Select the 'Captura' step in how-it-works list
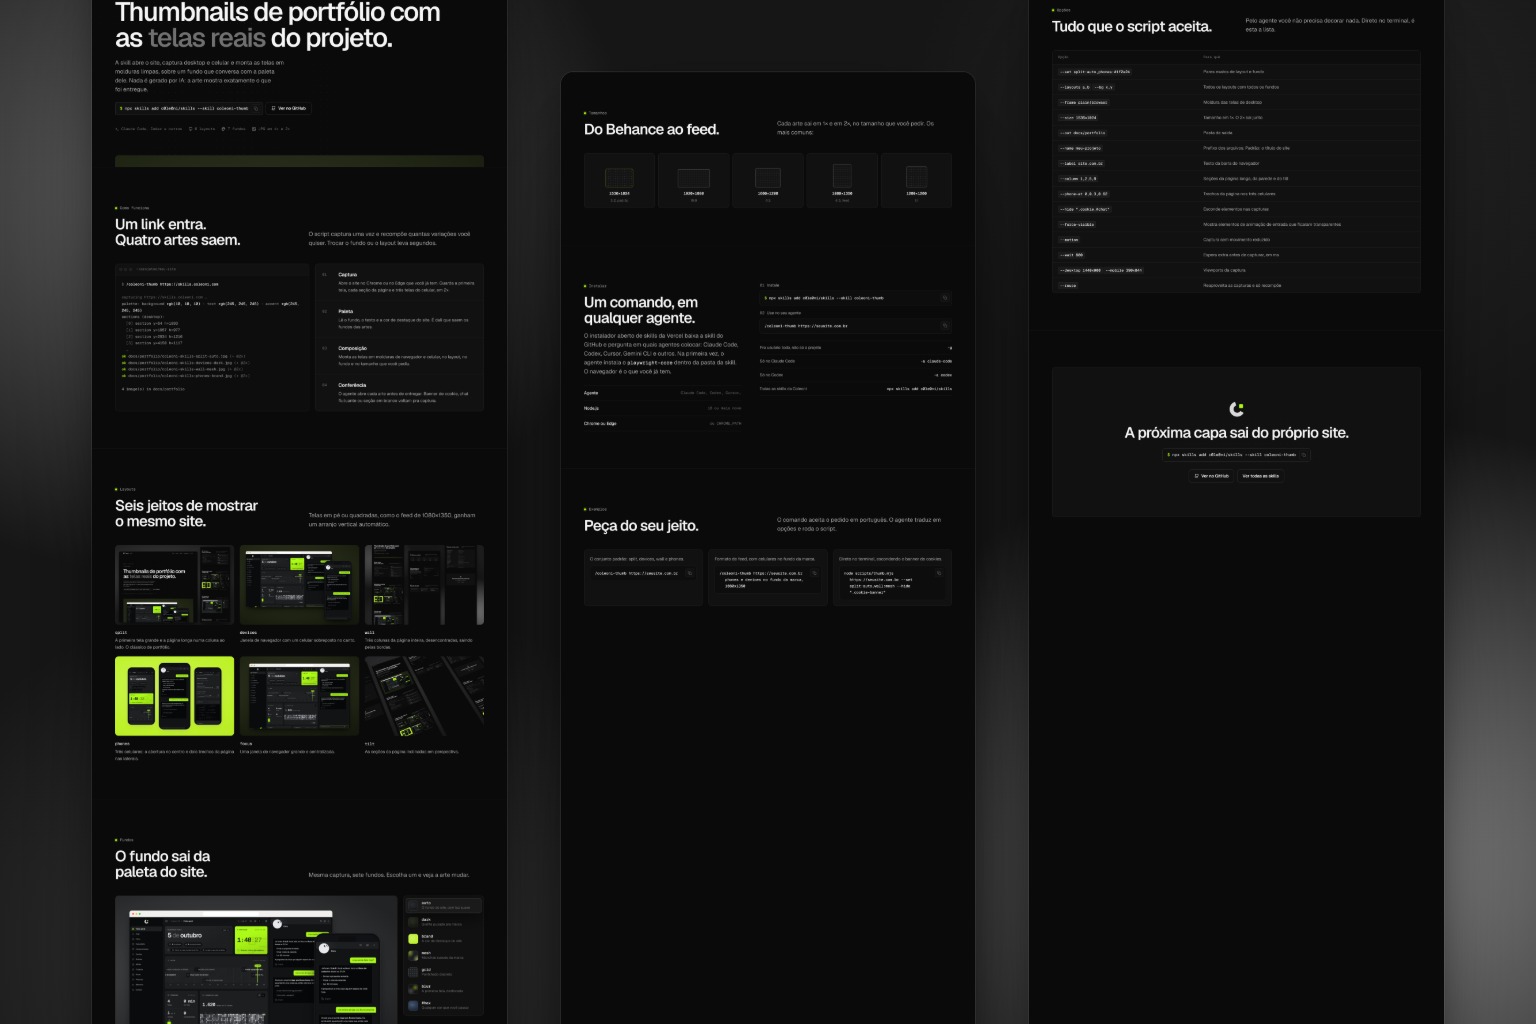 (x=400, y=283)
